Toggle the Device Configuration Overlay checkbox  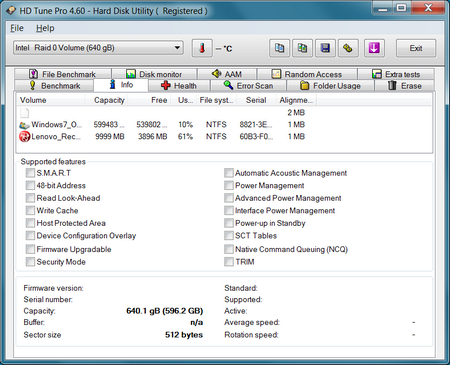tap(30, 236)
